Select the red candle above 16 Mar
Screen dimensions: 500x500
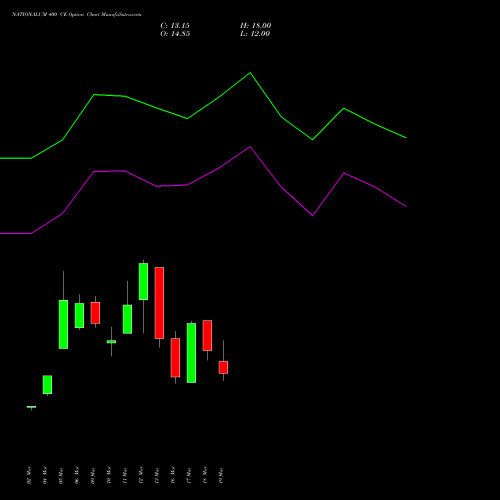pos(175,358)
